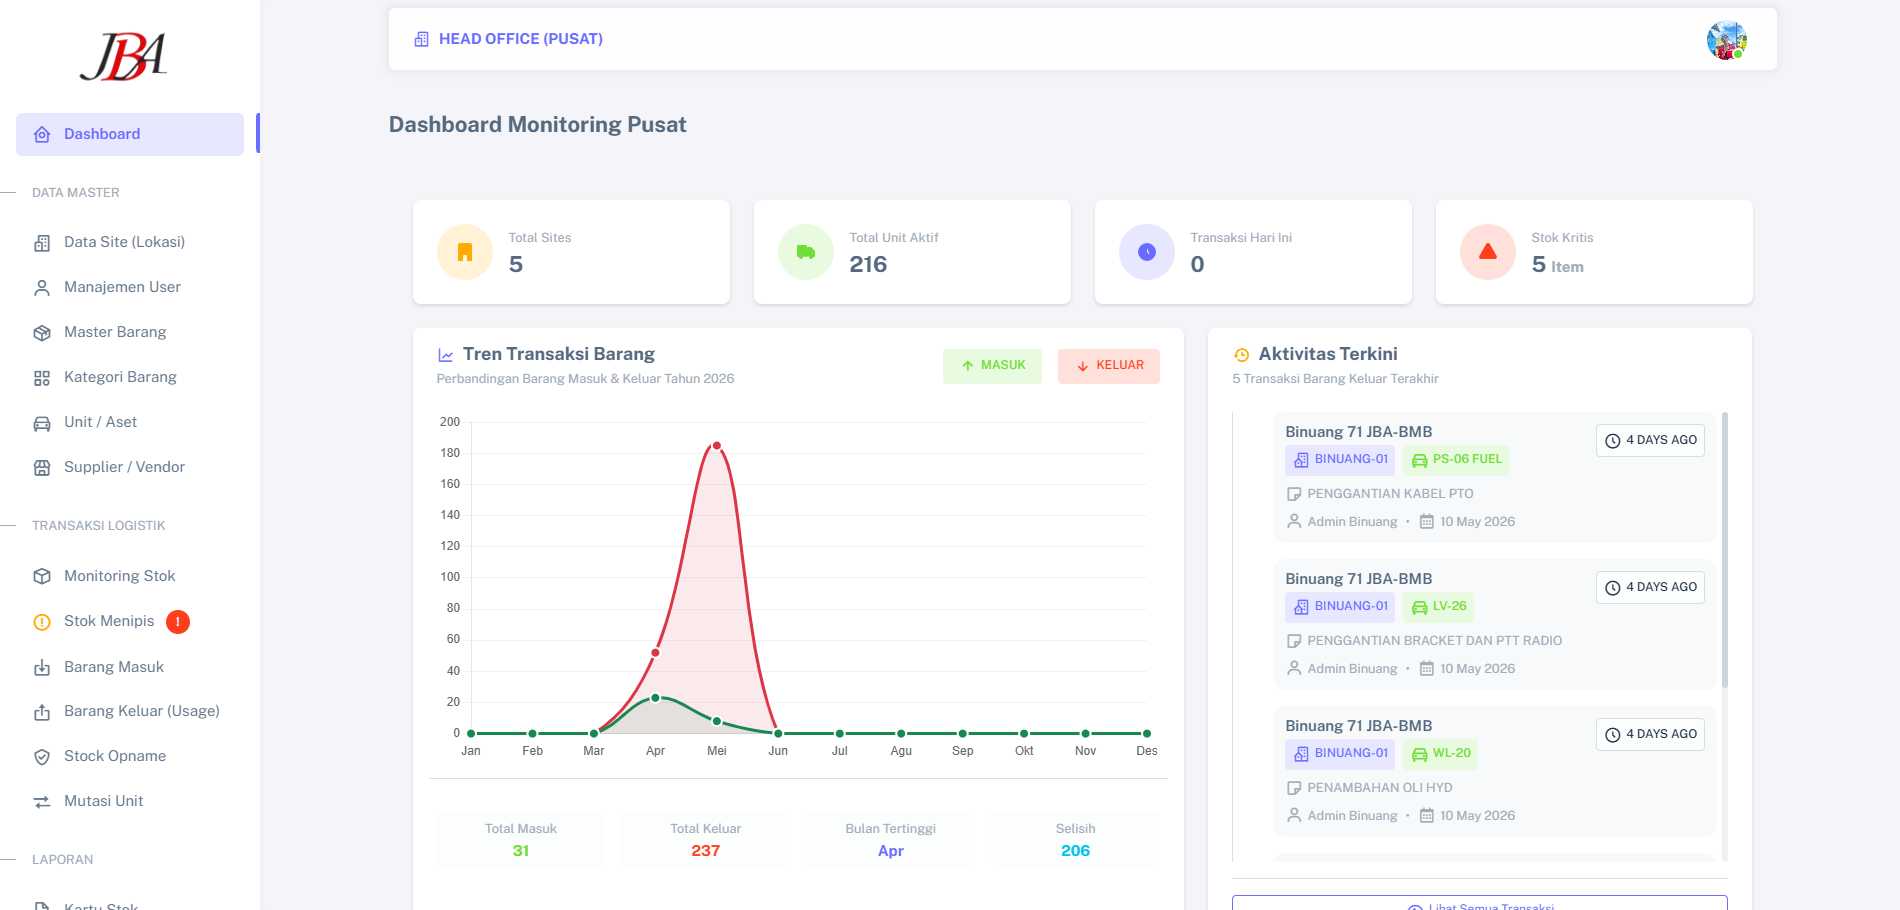The image size is (1900, 910).
Task: Open Monitoring Stok page
Action: 119,576
